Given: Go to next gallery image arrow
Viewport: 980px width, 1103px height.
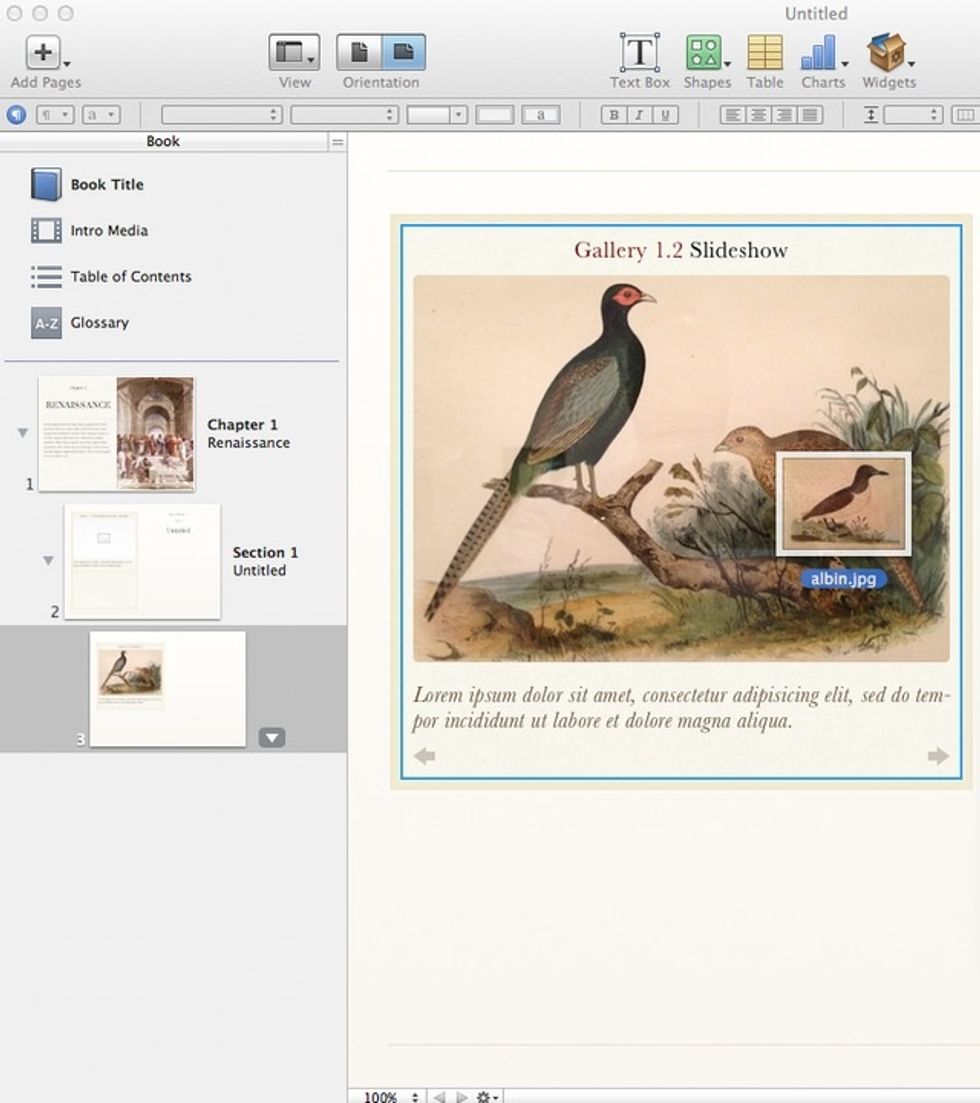Looking at the screenshot, I should (x=938, y=756).
